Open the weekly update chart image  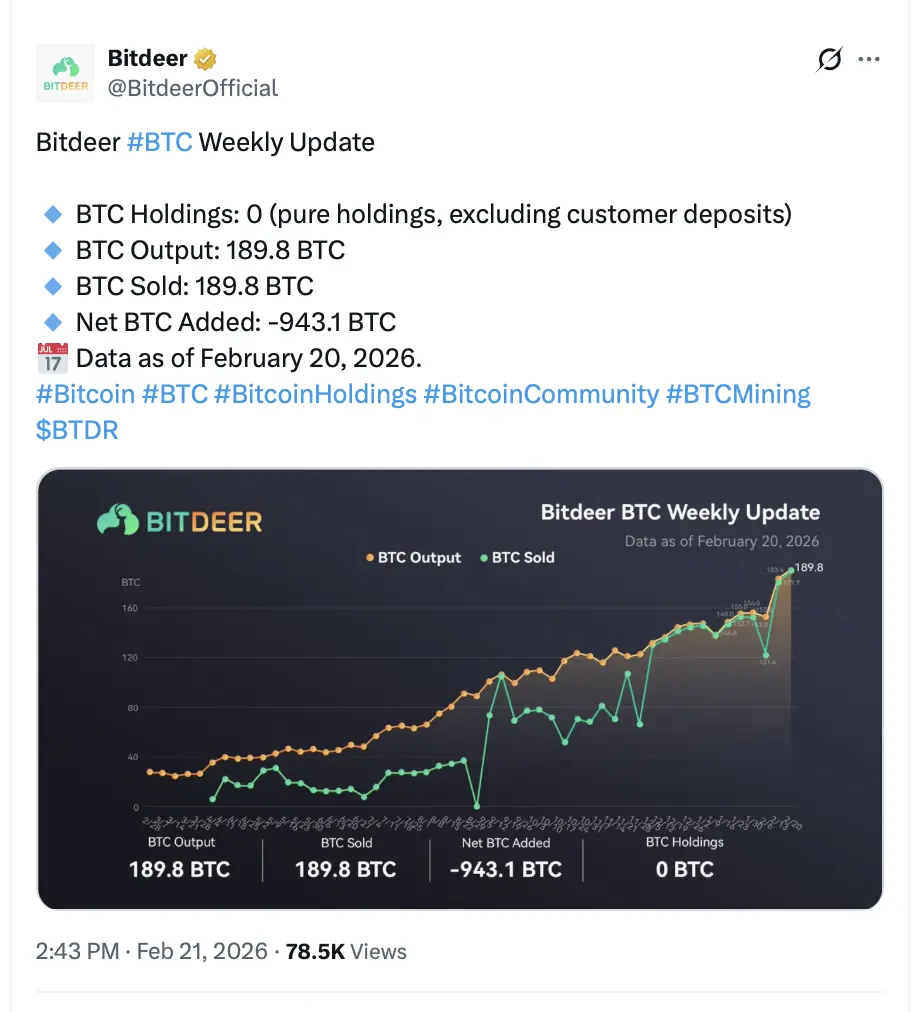(x=459, y=689)
